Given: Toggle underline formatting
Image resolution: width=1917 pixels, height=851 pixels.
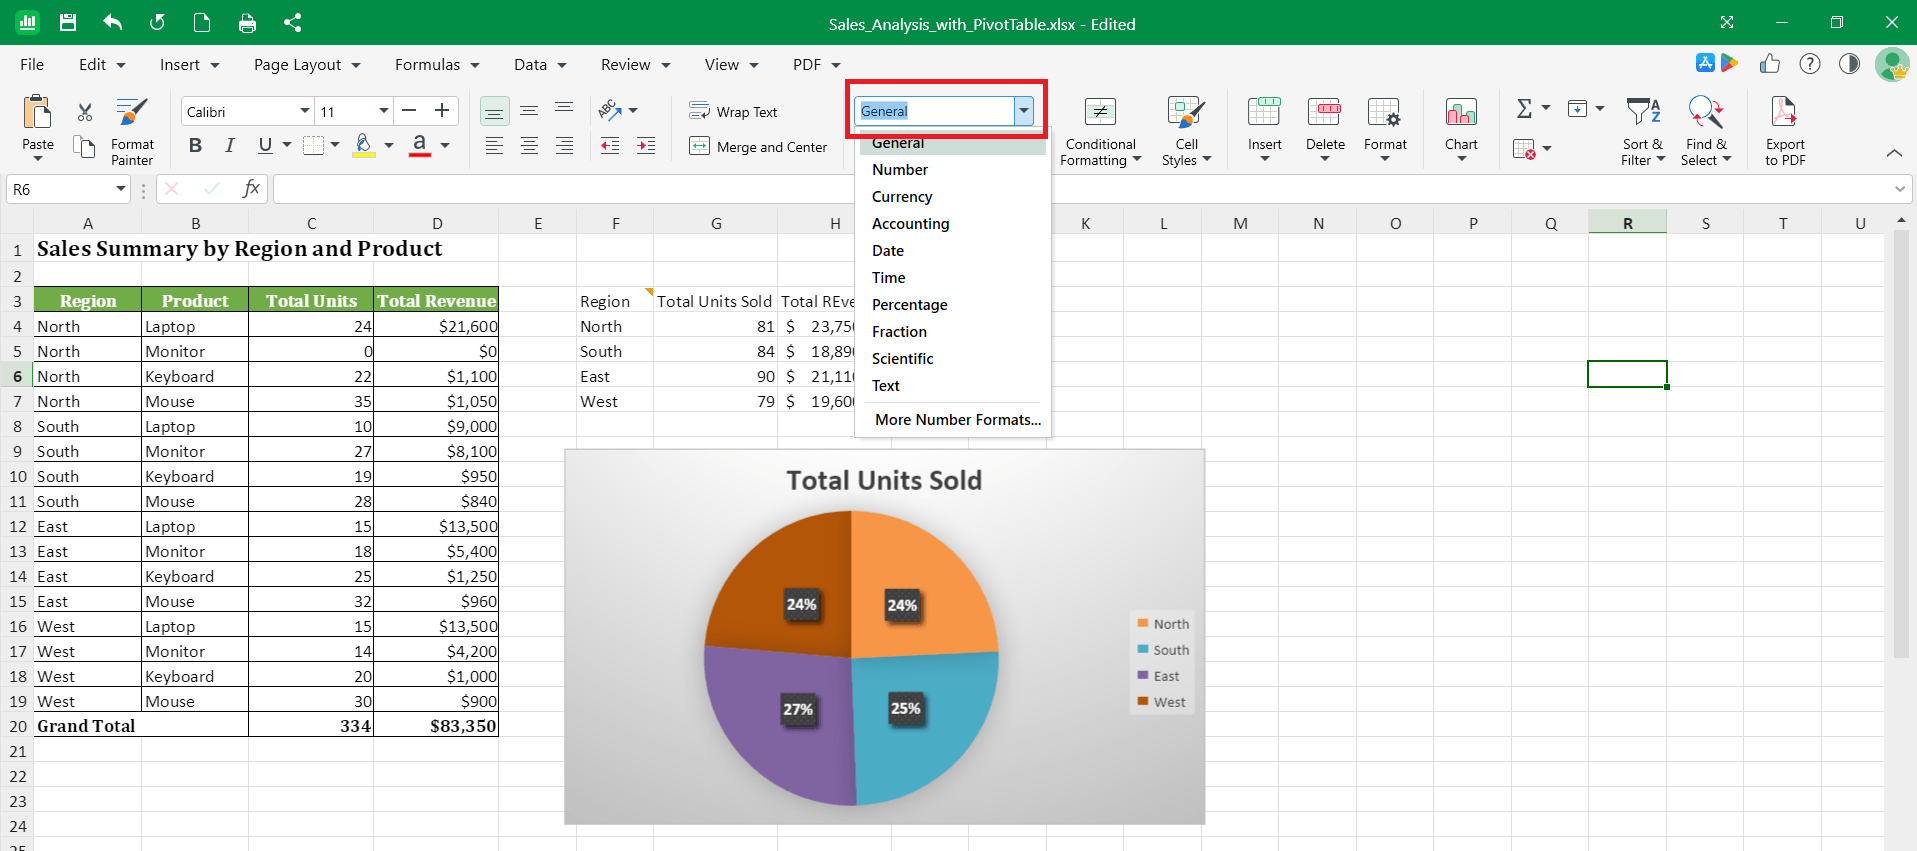Looking at the screenshot, I should [x=265, y=146].
